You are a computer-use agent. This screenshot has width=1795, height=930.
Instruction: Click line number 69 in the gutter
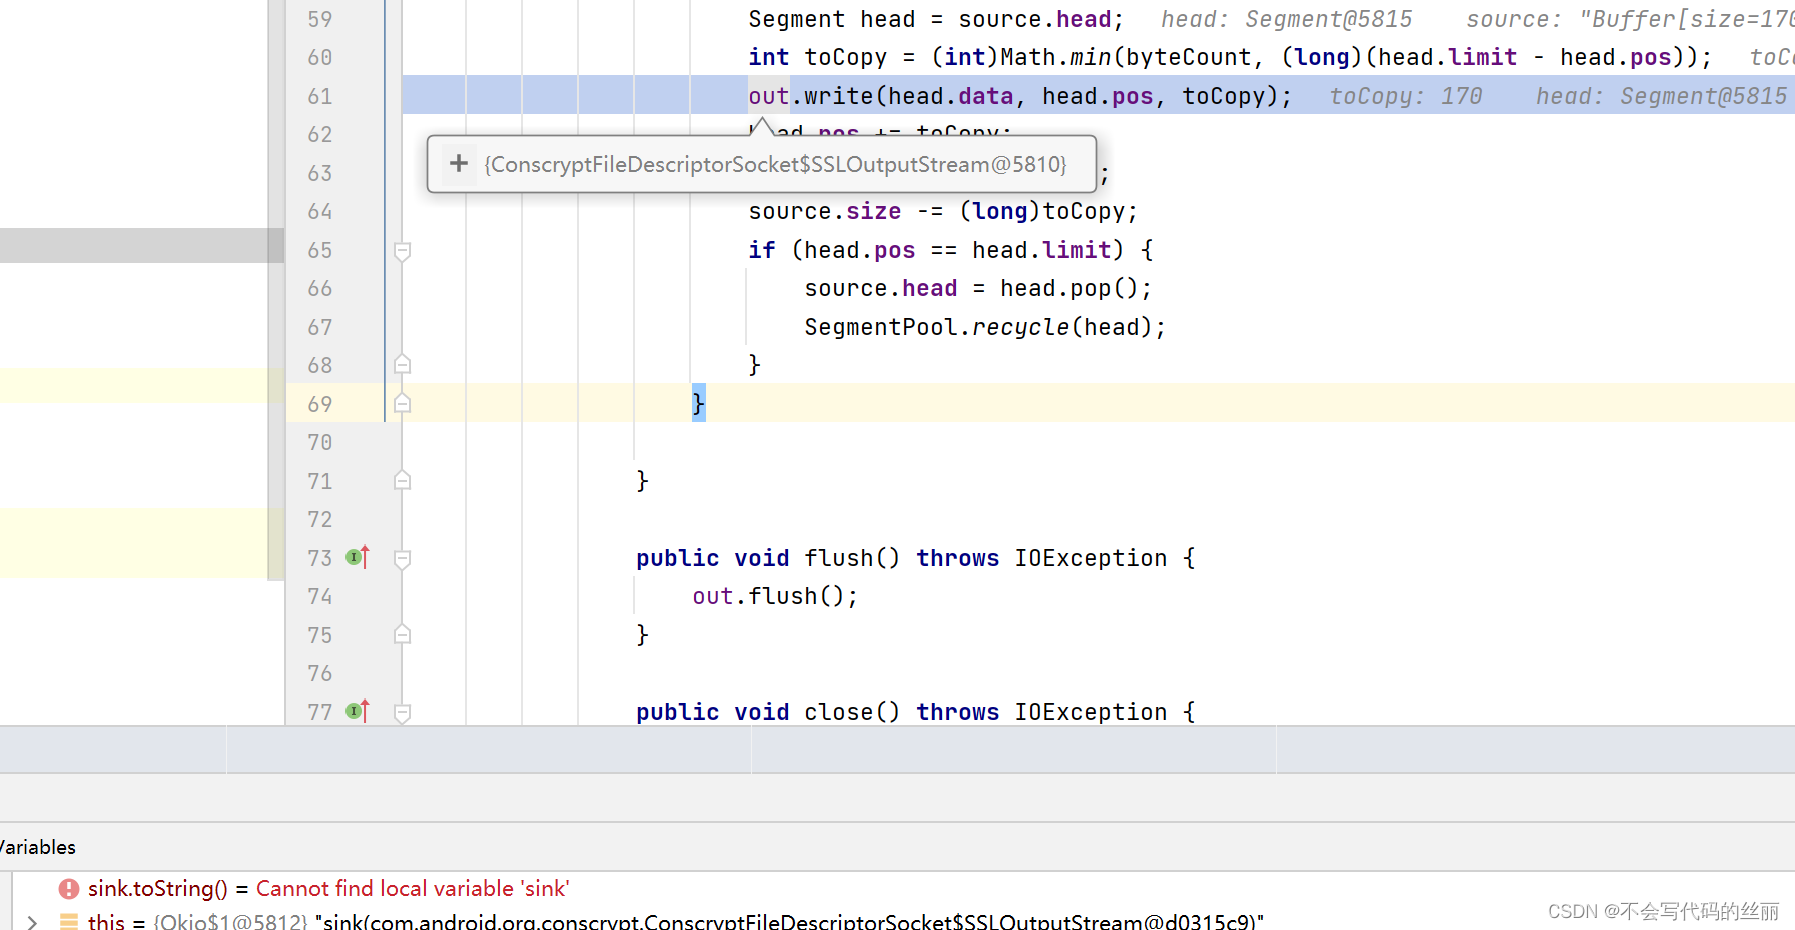tap(319, 404)
